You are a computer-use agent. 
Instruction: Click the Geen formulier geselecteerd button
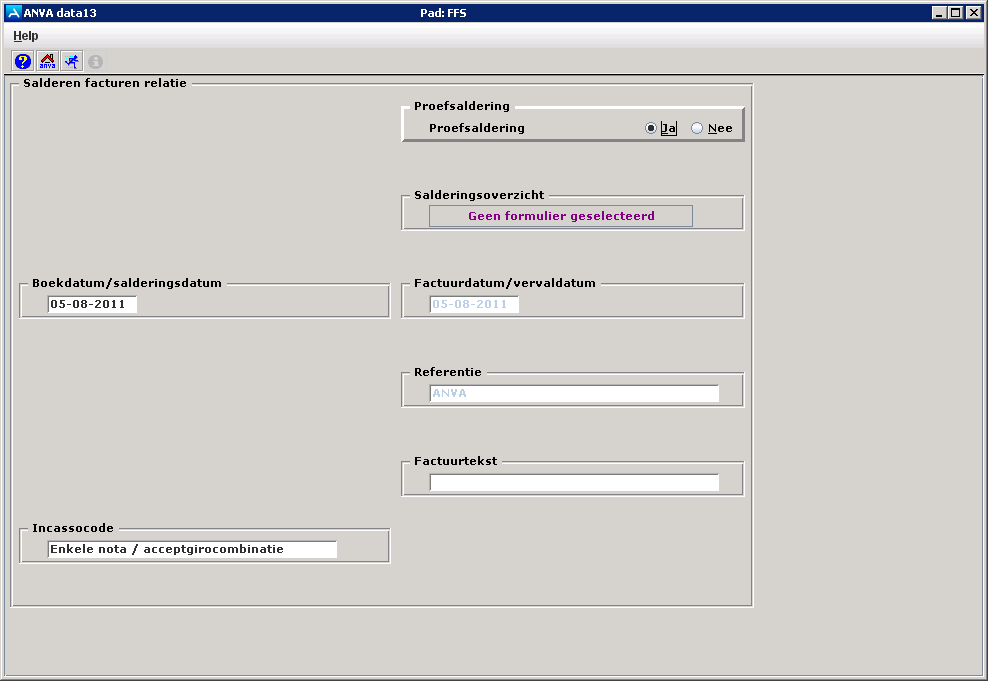click(560, 216)
